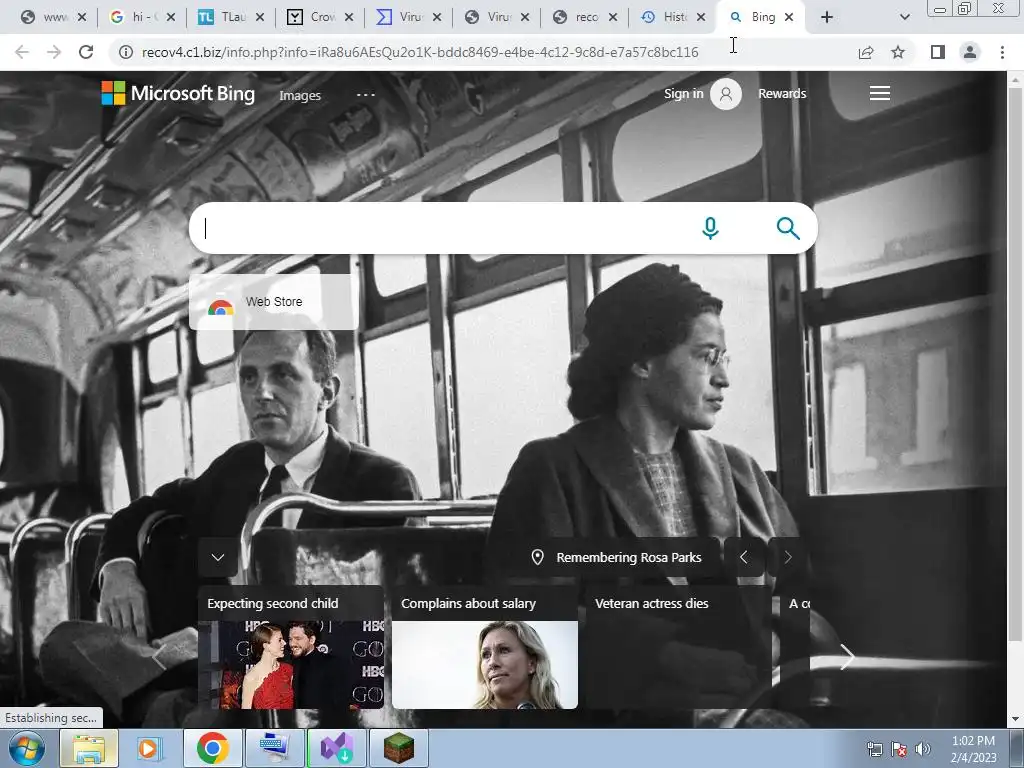The image size is (1024, 768).
Task: Toggle the Chrome side panel
Action: tap(938, 52)
